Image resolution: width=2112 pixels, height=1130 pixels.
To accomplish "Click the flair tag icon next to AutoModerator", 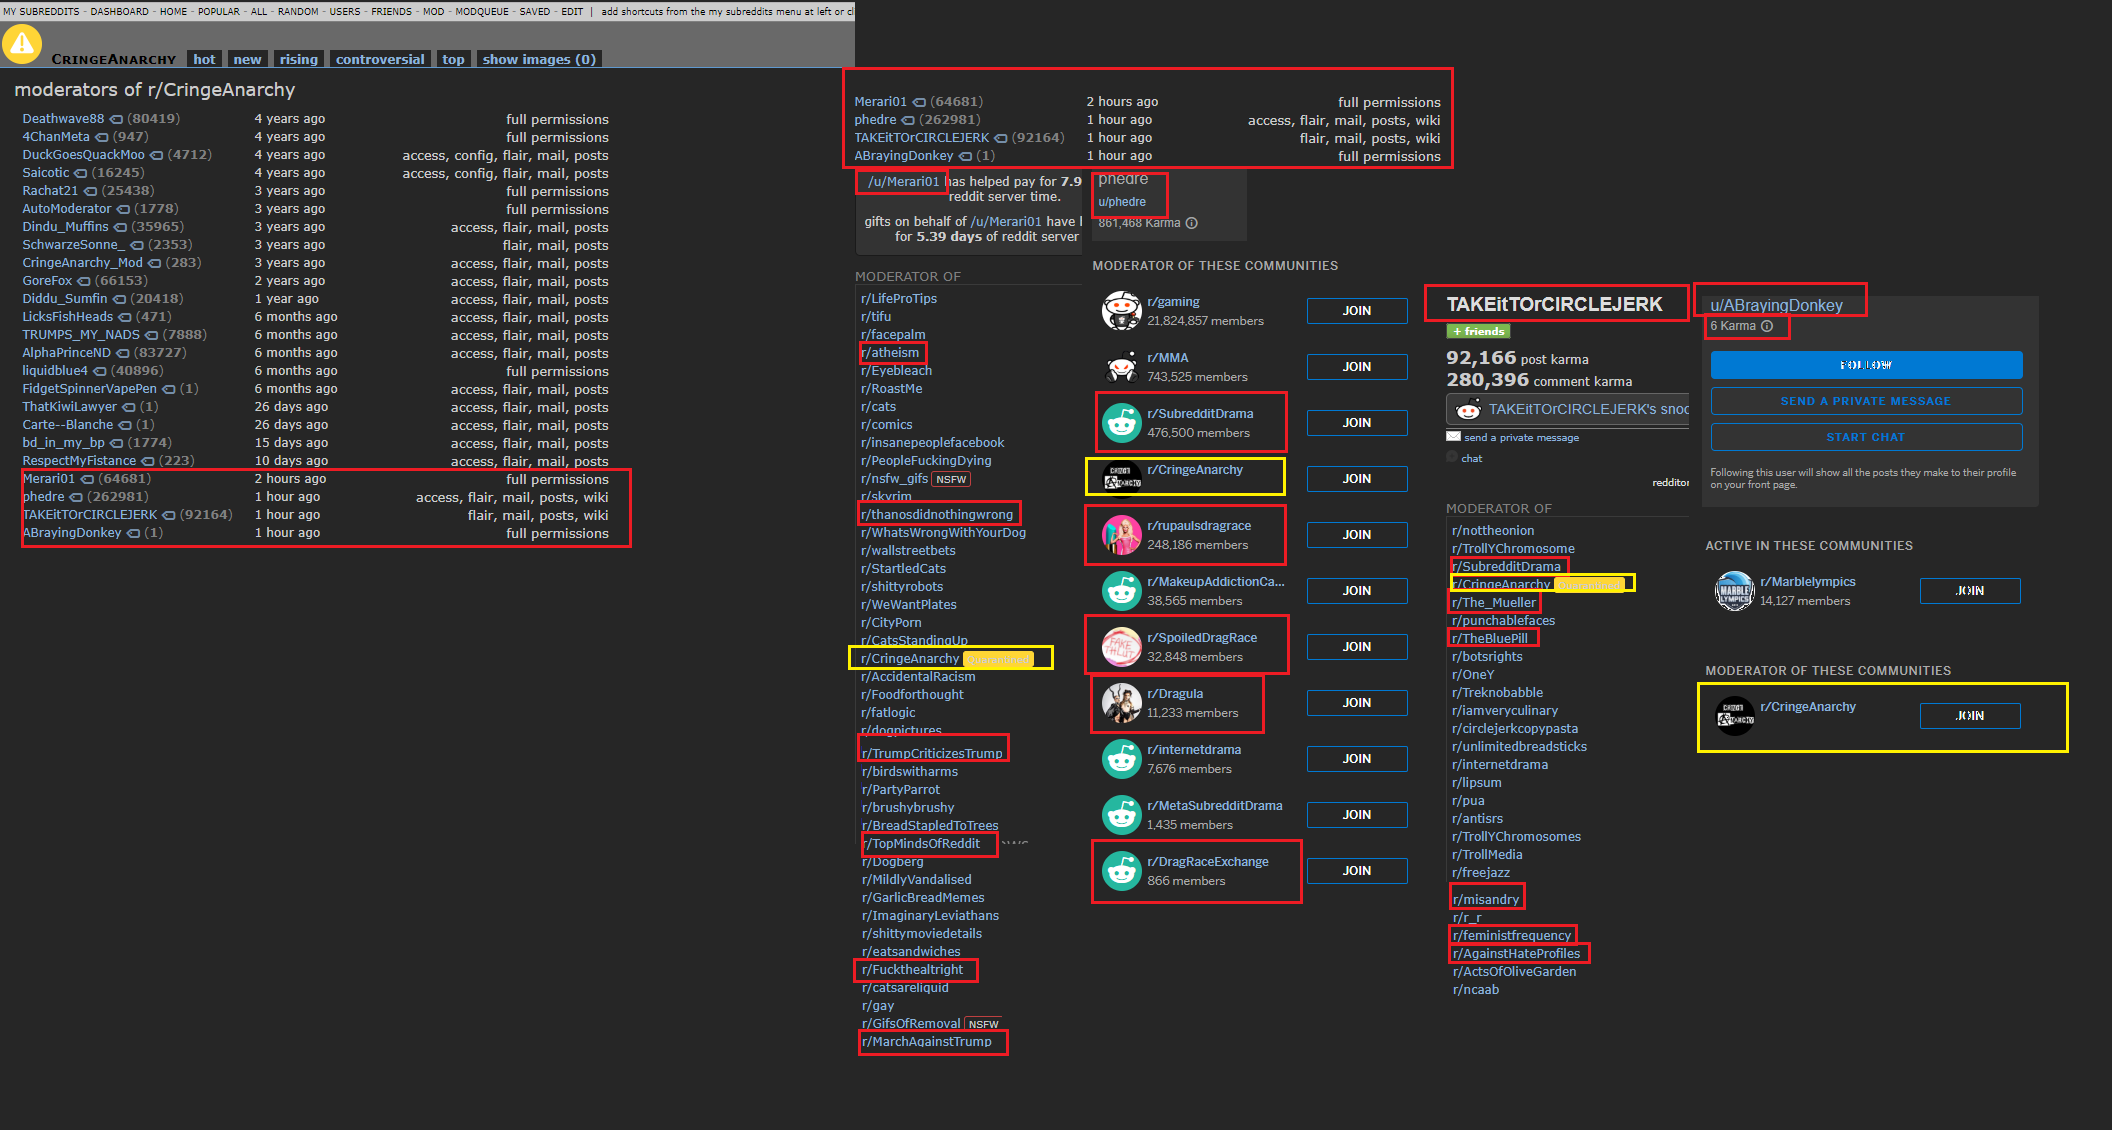I will pos(123,209).
